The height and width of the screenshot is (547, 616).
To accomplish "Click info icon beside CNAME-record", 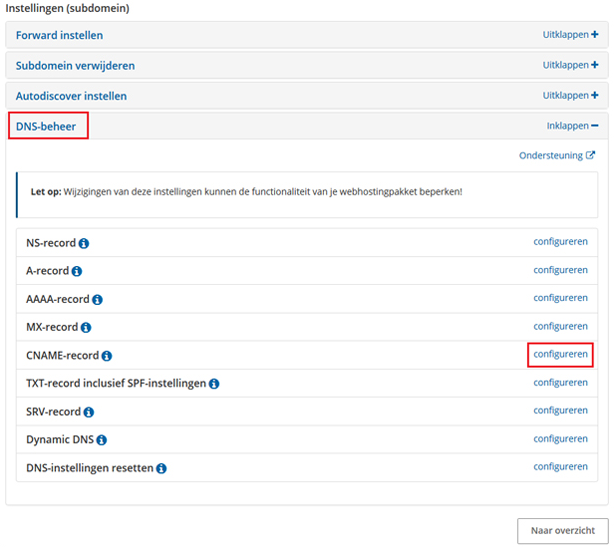I will [107, 355].
